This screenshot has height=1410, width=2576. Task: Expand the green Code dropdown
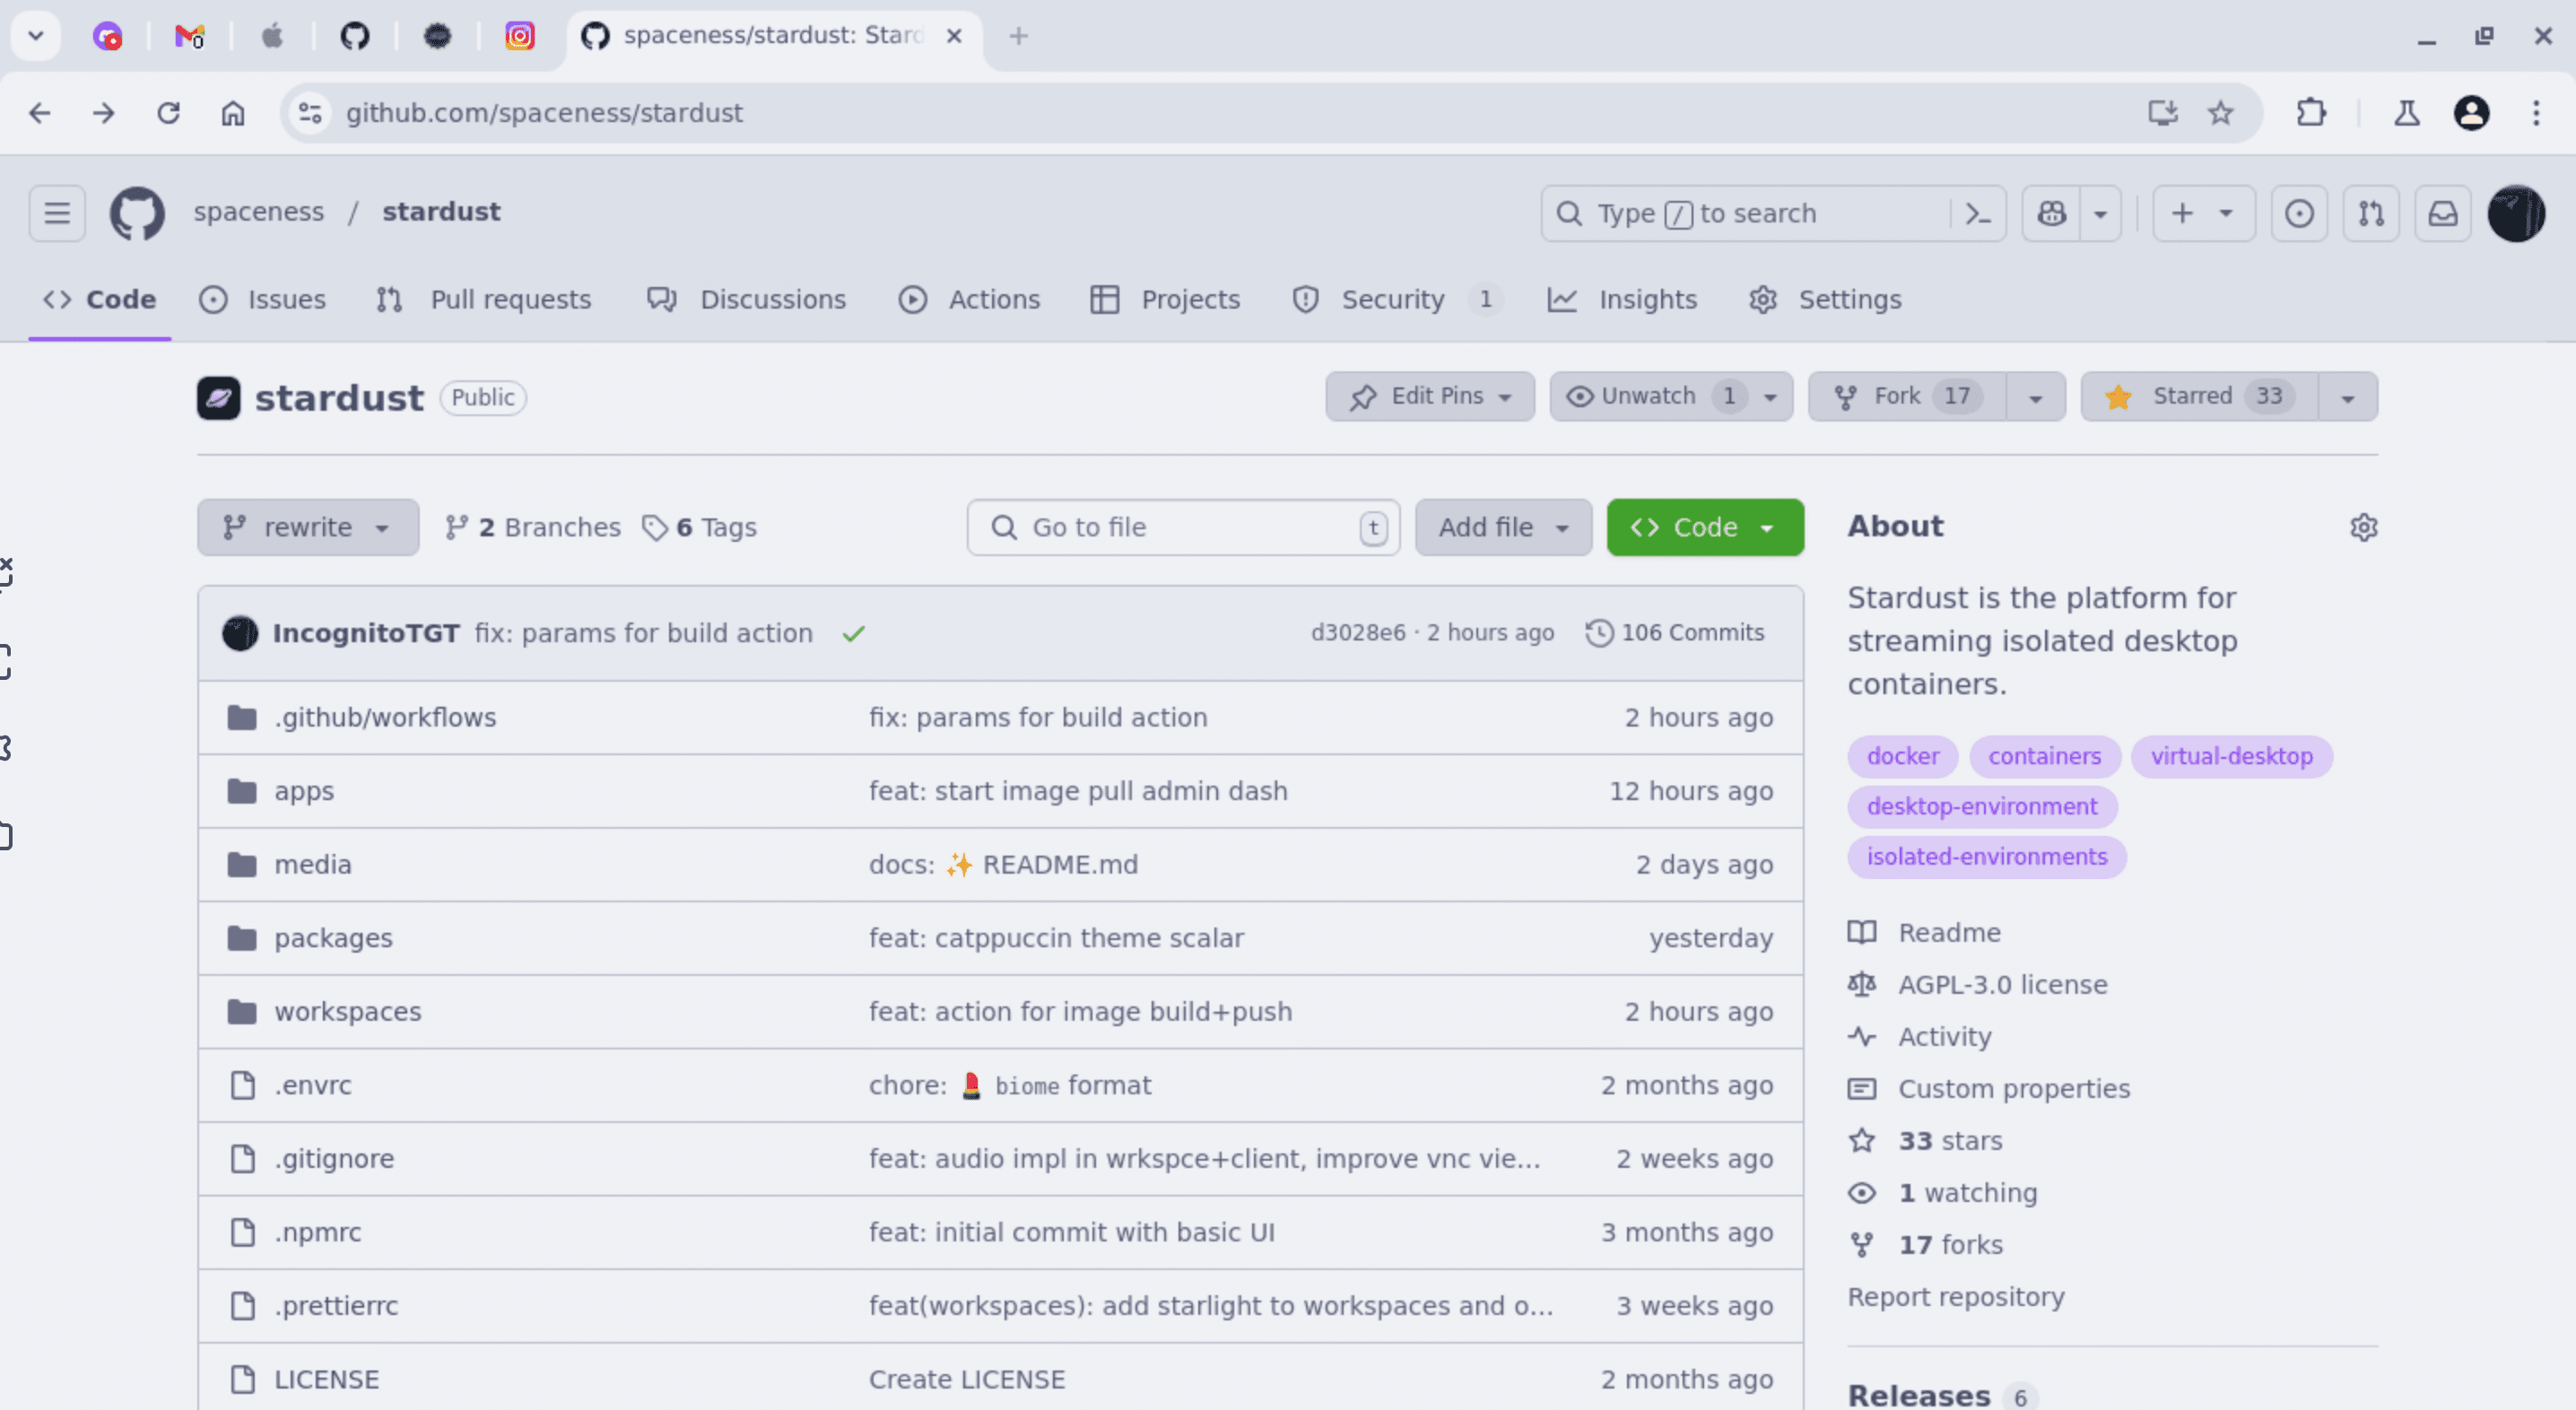1704,527
